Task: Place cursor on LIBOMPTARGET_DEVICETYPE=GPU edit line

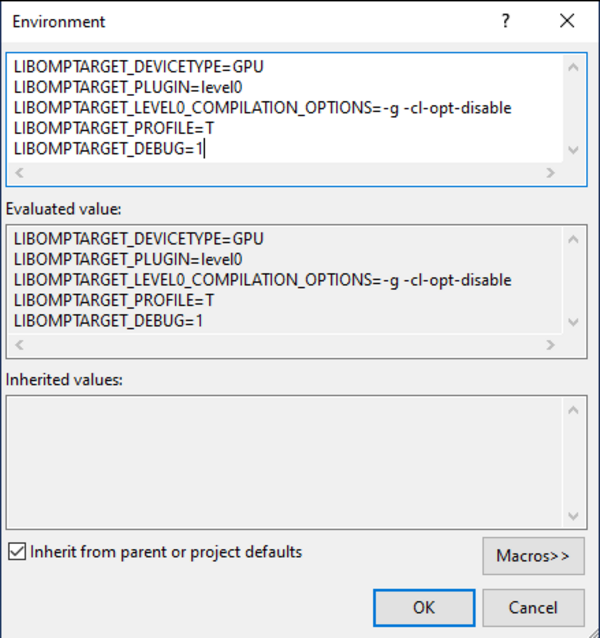Action: (x=139, y=68)
